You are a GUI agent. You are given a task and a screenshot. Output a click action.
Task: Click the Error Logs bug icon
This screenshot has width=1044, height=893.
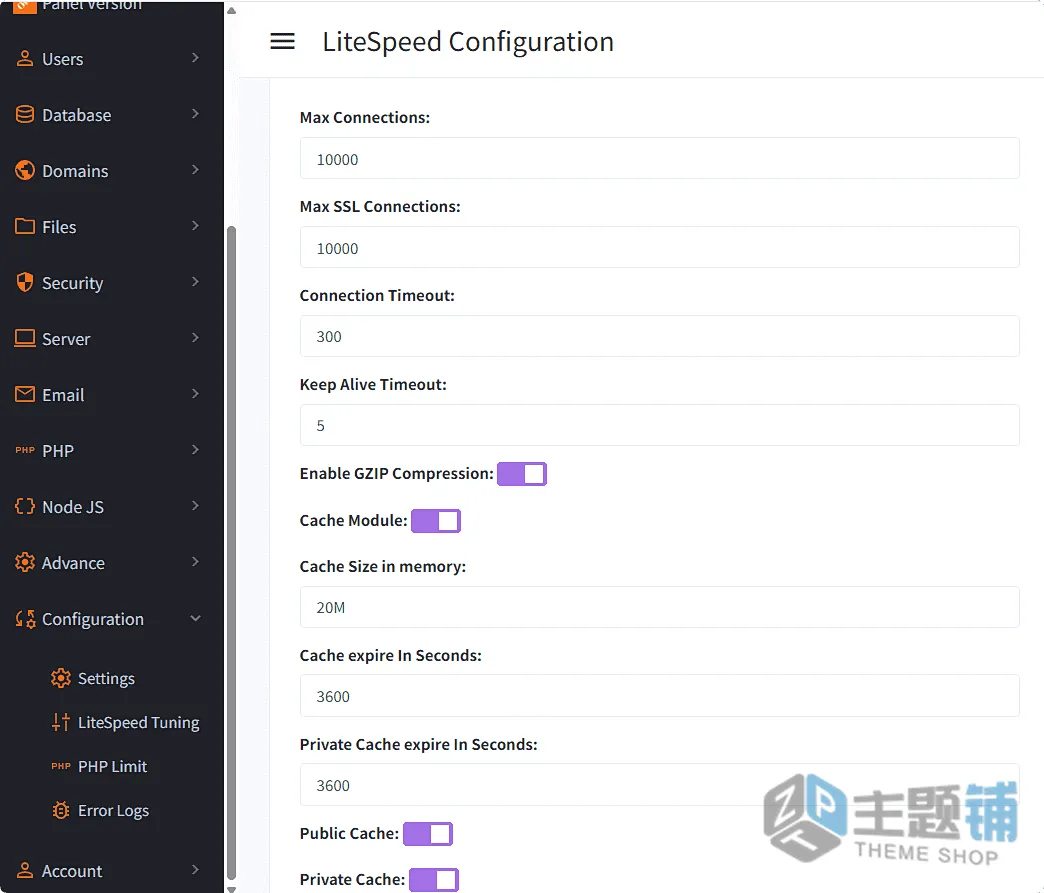[x=61, y=810]
